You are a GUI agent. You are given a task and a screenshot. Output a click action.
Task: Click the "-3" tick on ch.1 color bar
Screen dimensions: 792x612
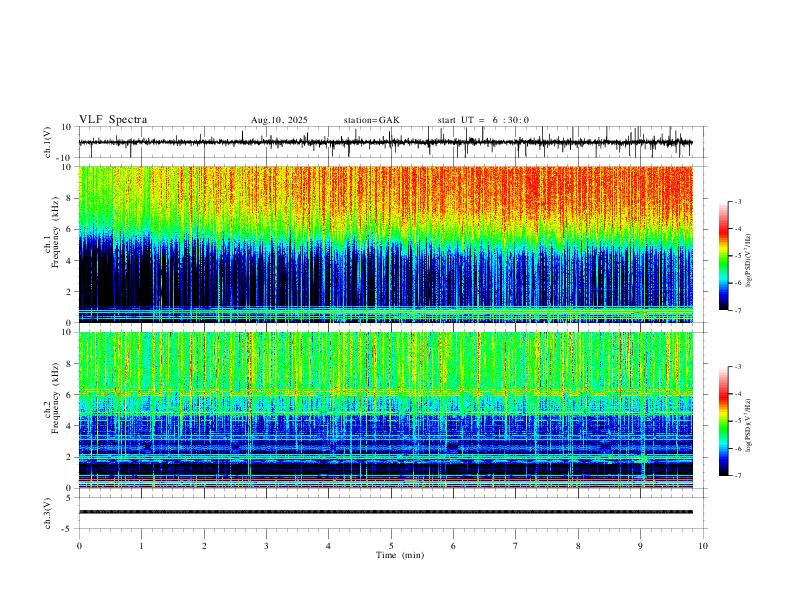737,201
